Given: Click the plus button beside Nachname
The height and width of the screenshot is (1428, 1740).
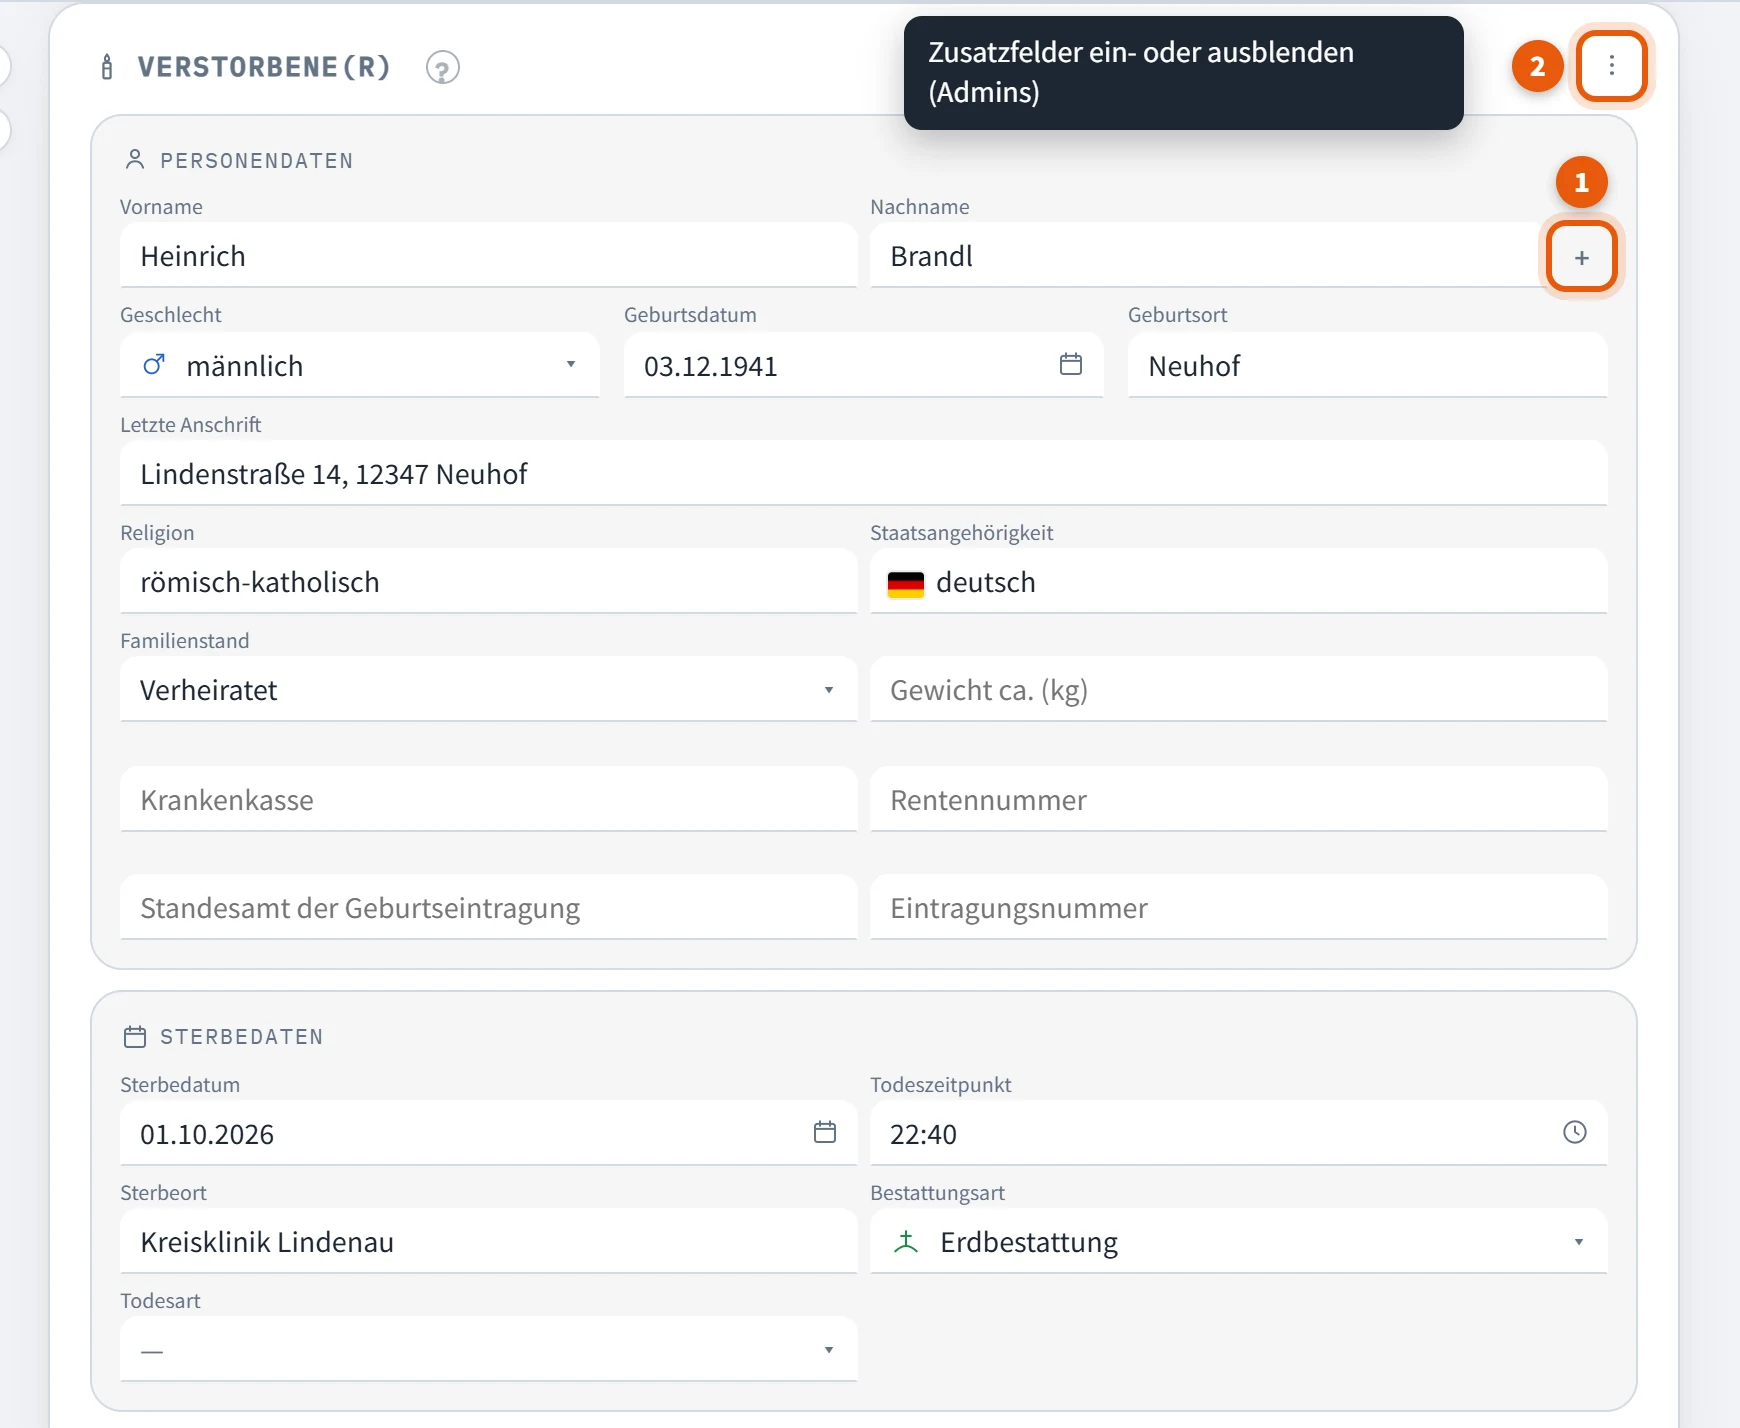Looking at the screenshot, I should coord(1581,257).
